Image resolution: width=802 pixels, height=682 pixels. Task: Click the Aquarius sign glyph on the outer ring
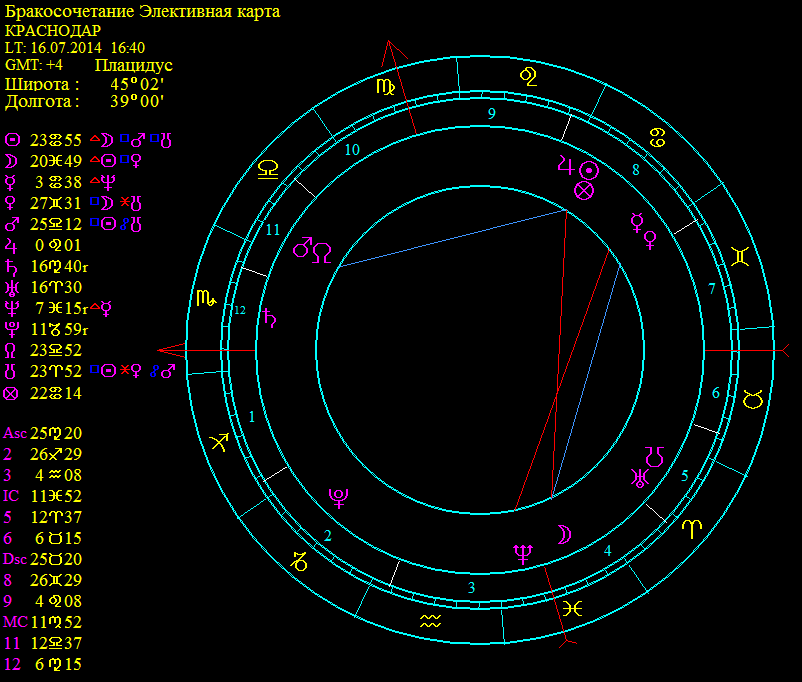coord(430,622)
